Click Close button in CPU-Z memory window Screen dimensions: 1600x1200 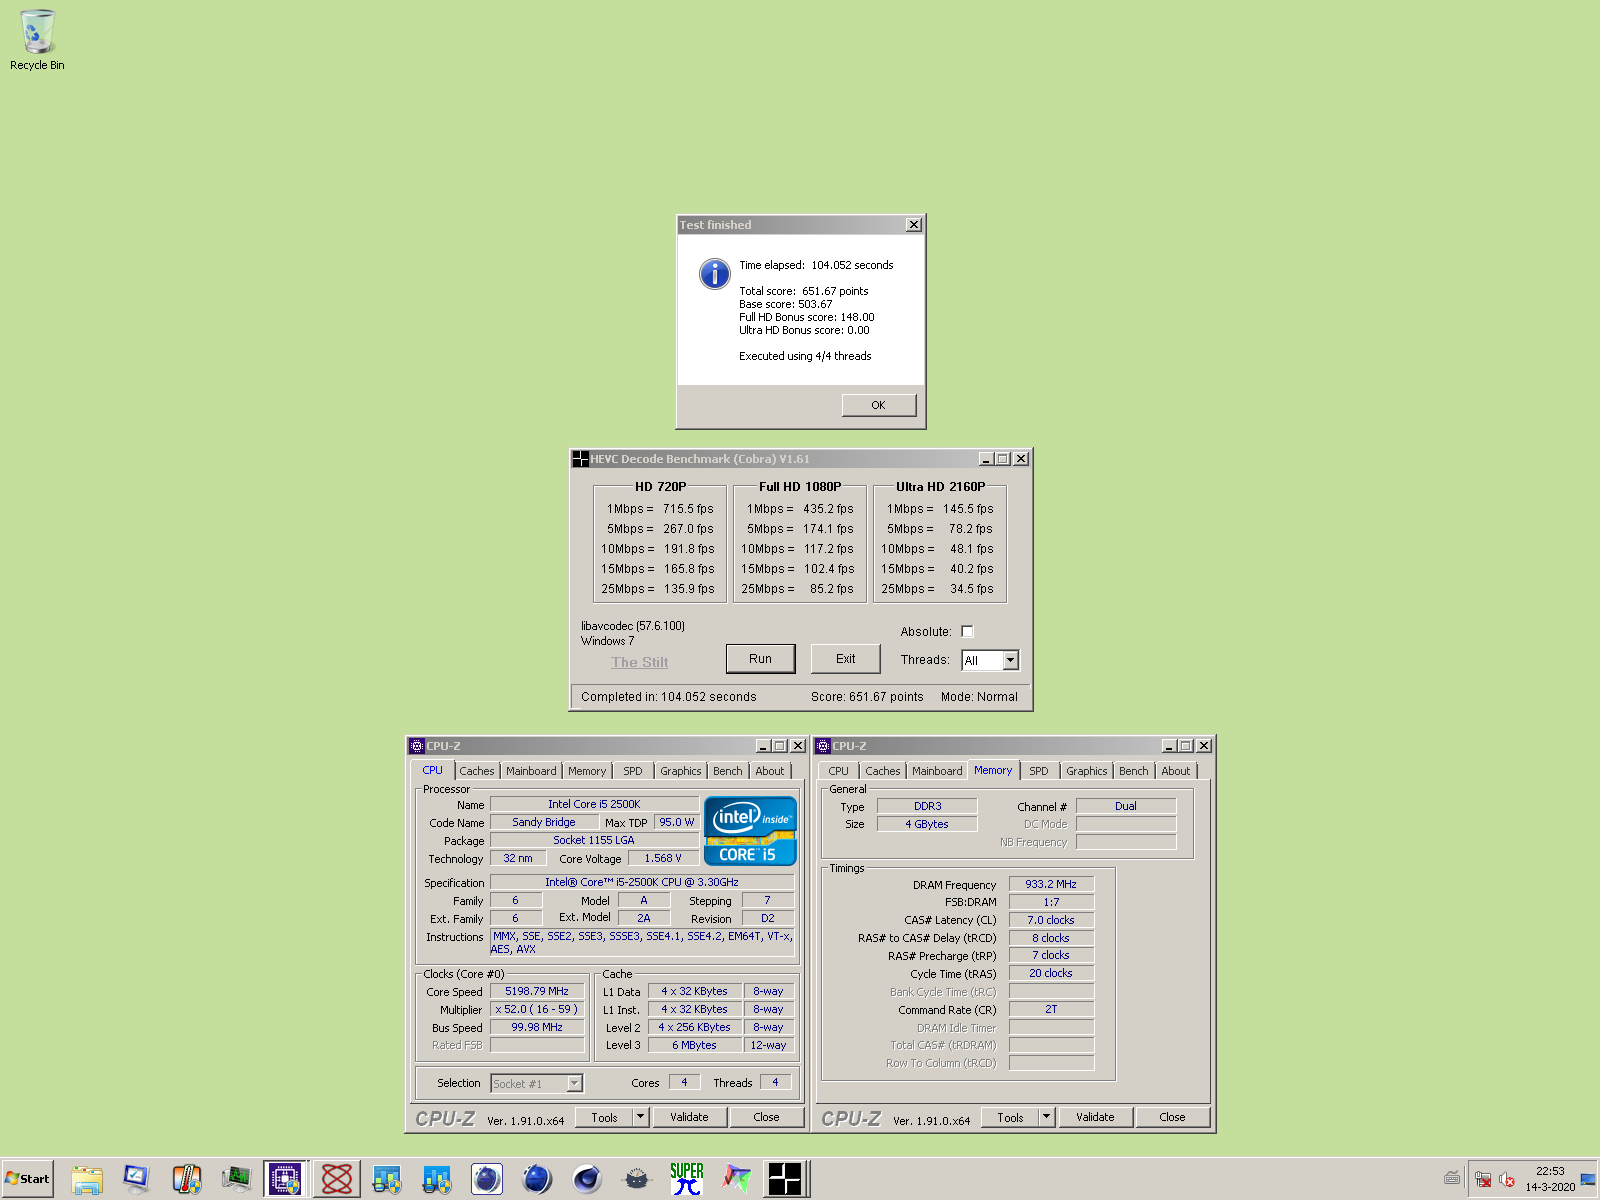click(x=1172, y=1117)
